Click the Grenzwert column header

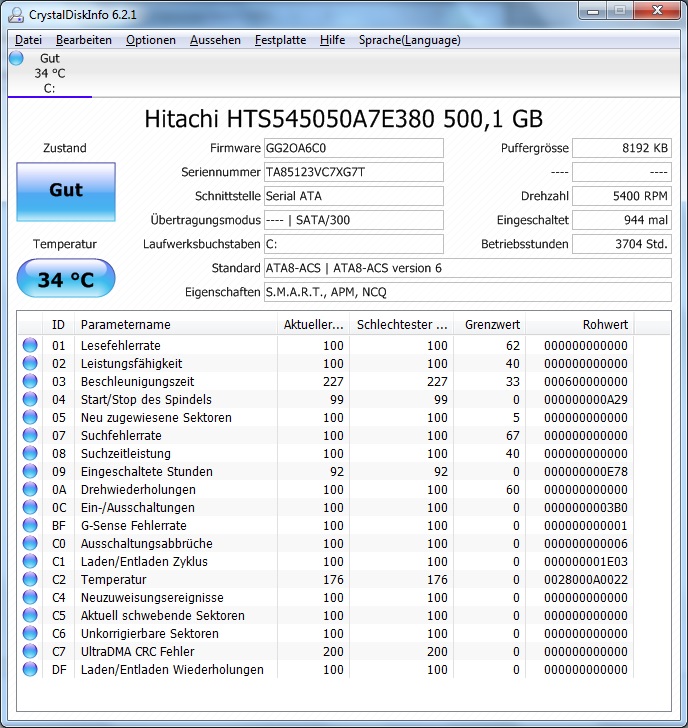[x=490, y=325]
